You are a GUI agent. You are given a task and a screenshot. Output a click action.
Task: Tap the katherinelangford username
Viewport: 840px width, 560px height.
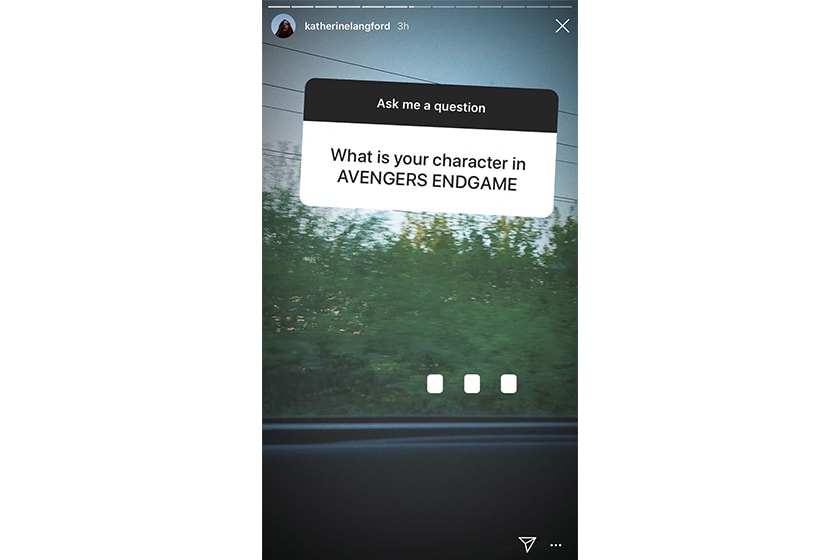pyautogui.click(x=347, y=26)
